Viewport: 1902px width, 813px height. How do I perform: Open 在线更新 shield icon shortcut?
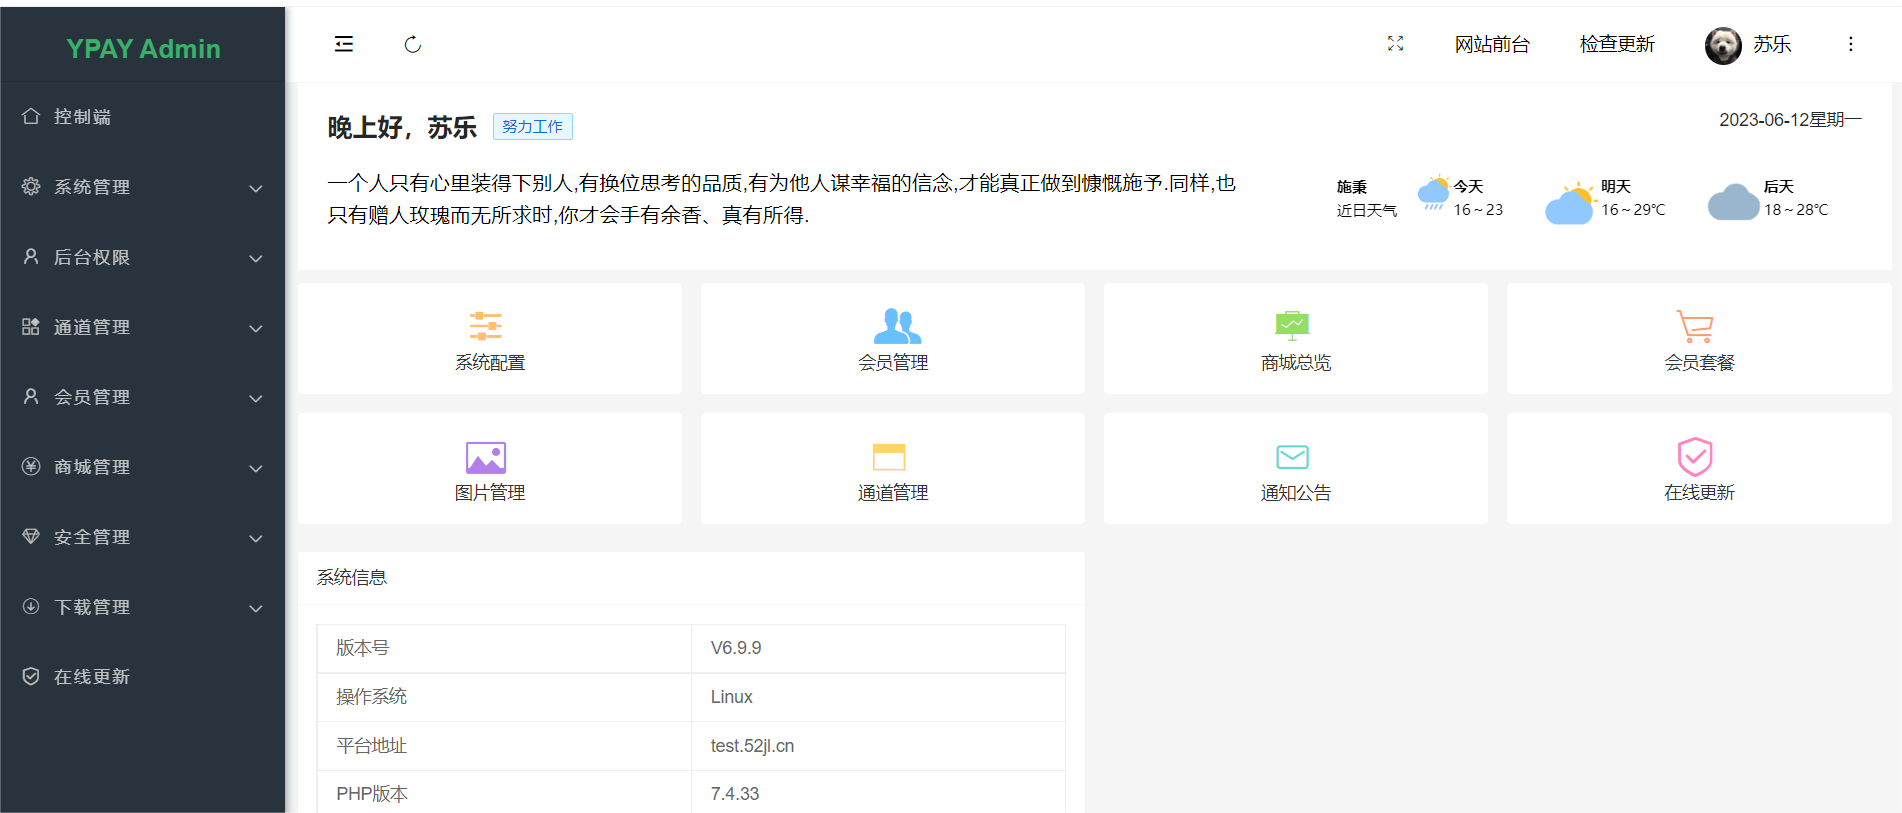point(1695,457)
